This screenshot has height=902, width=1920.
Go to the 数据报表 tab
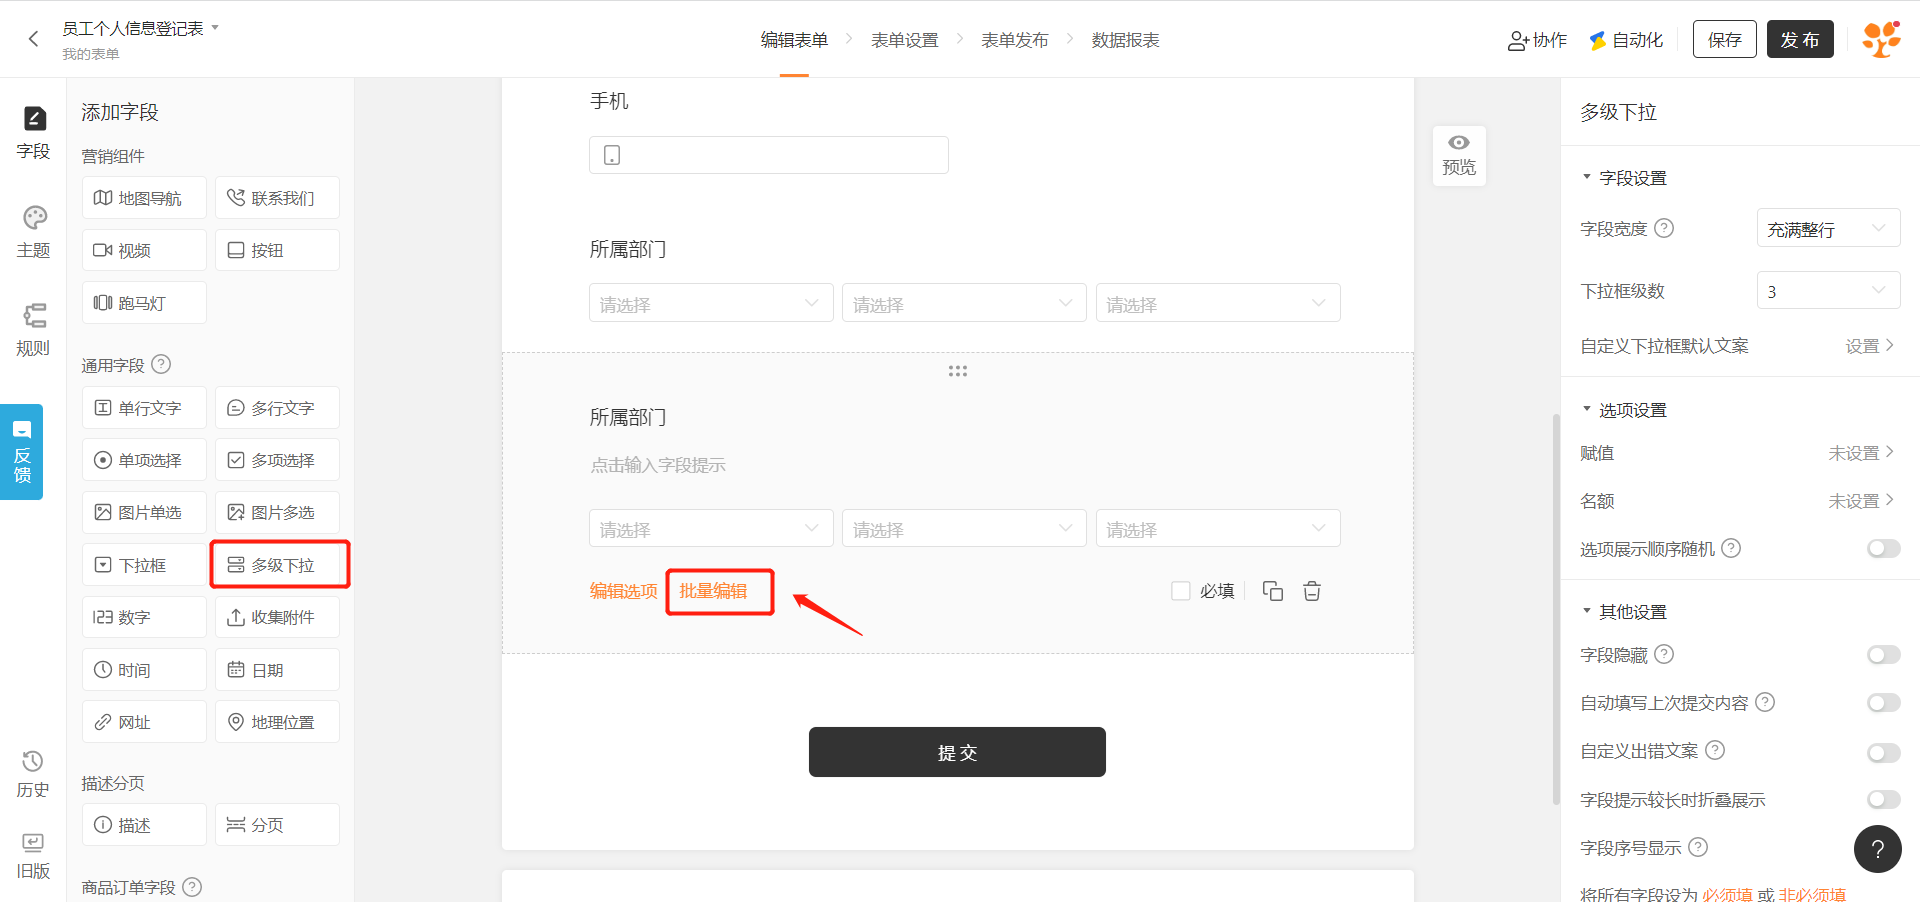click(x=1125, y=40)
